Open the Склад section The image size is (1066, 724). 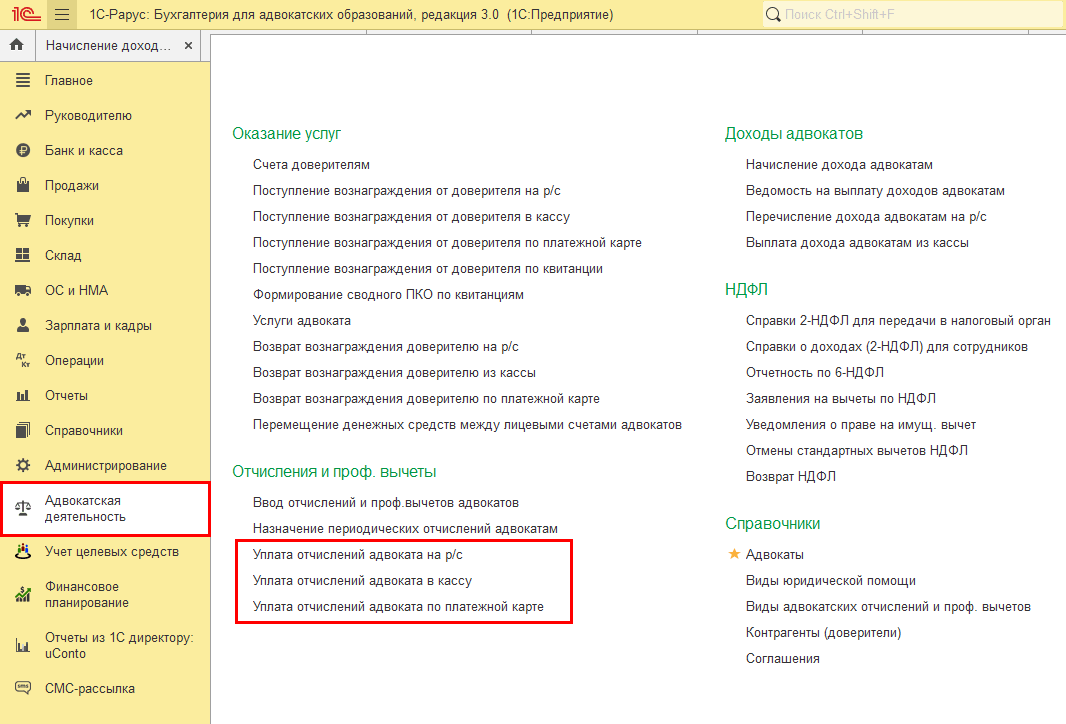point(63,256)
